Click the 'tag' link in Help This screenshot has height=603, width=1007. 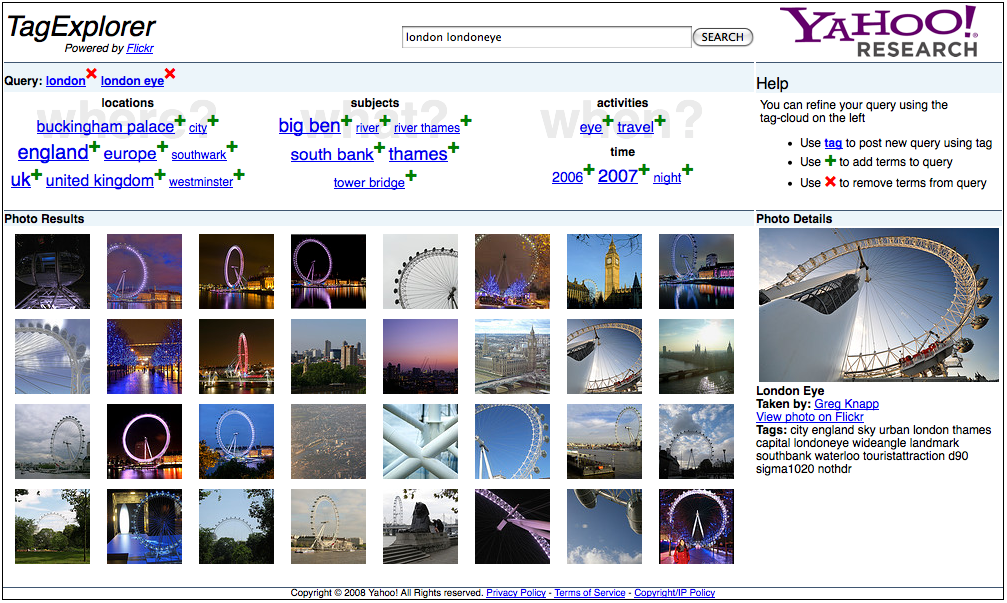[833, 143]
